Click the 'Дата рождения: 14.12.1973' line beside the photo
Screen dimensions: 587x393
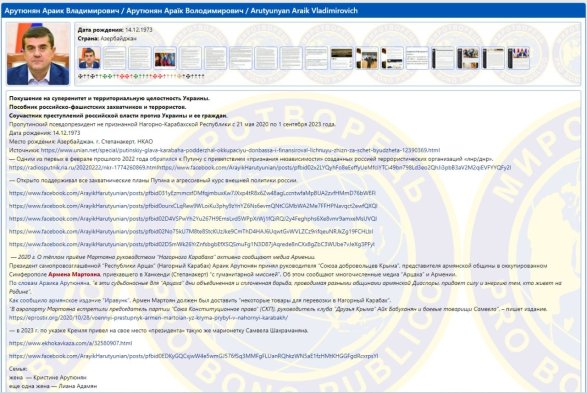(115, 30)
